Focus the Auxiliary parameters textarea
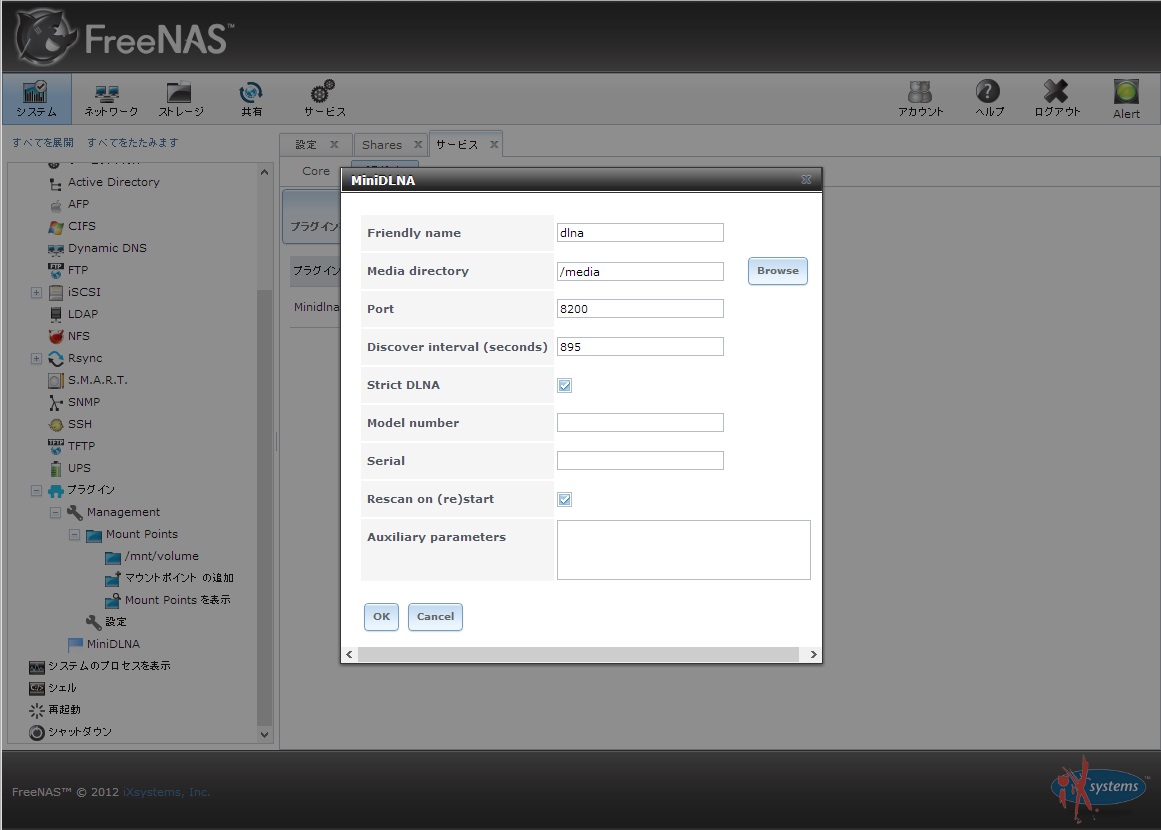This screenshot has width=1161, height=830. pyautogui.click(x=683, y=550)
